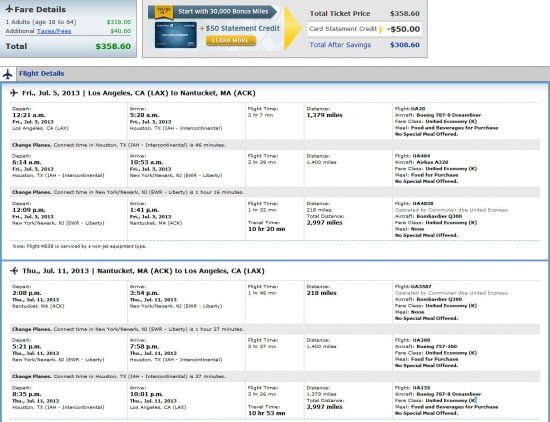550x422 pixels.
Task: Click the non-jet equipment note for Flight 4838
Action: pyautogui.click(x=79, y=246)
